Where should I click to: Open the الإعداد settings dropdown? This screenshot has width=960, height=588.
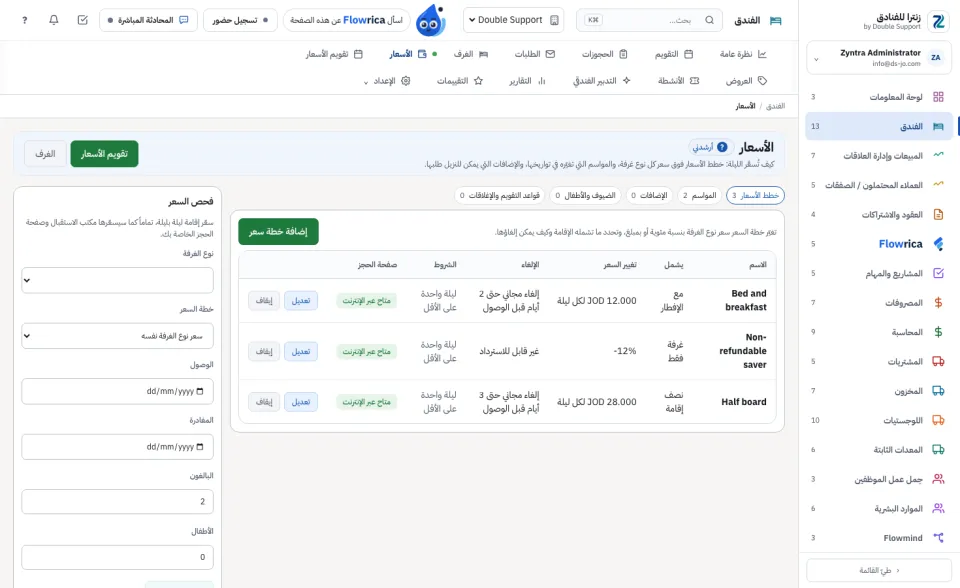click(388, 81)
